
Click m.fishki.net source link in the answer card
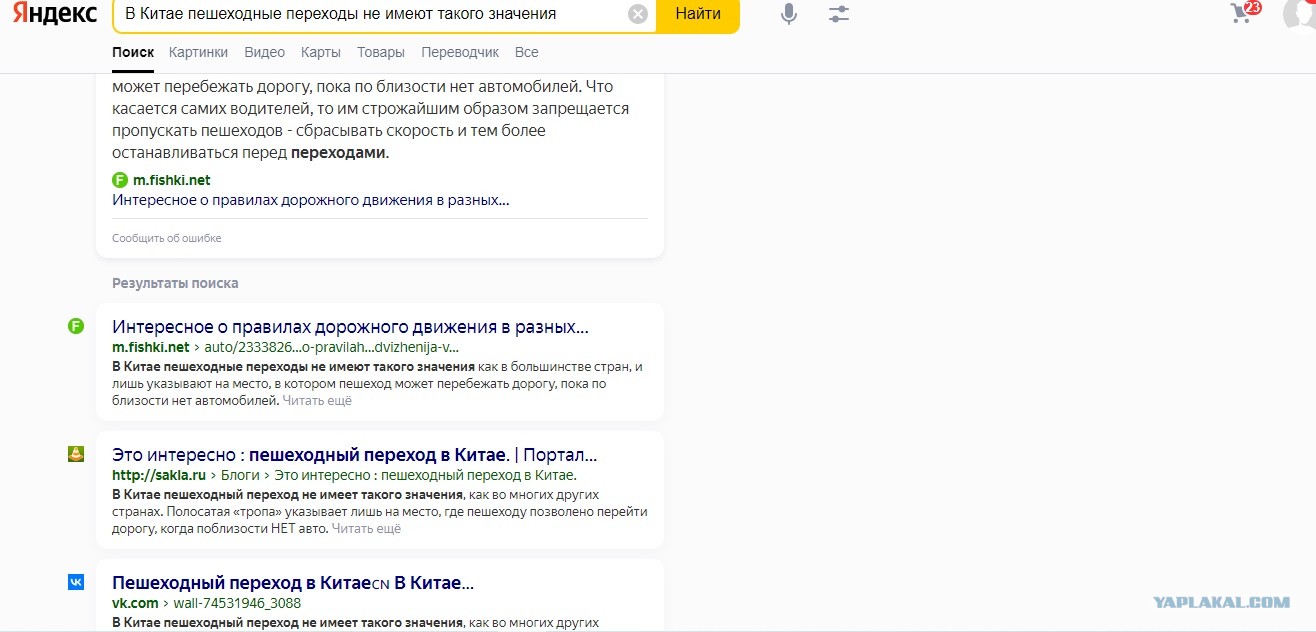click(172, 180)
